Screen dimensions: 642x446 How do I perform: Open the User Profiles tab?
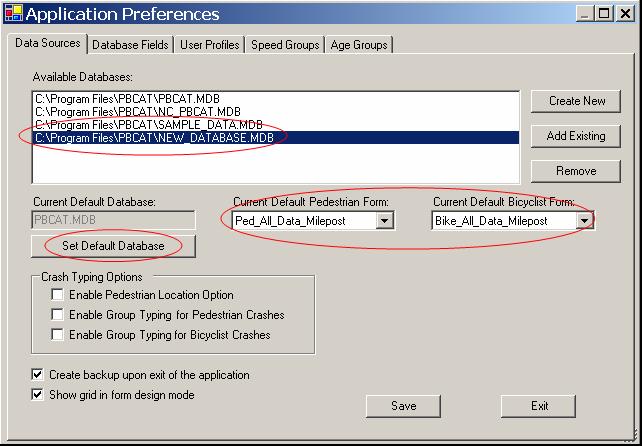tap(210, 45)
